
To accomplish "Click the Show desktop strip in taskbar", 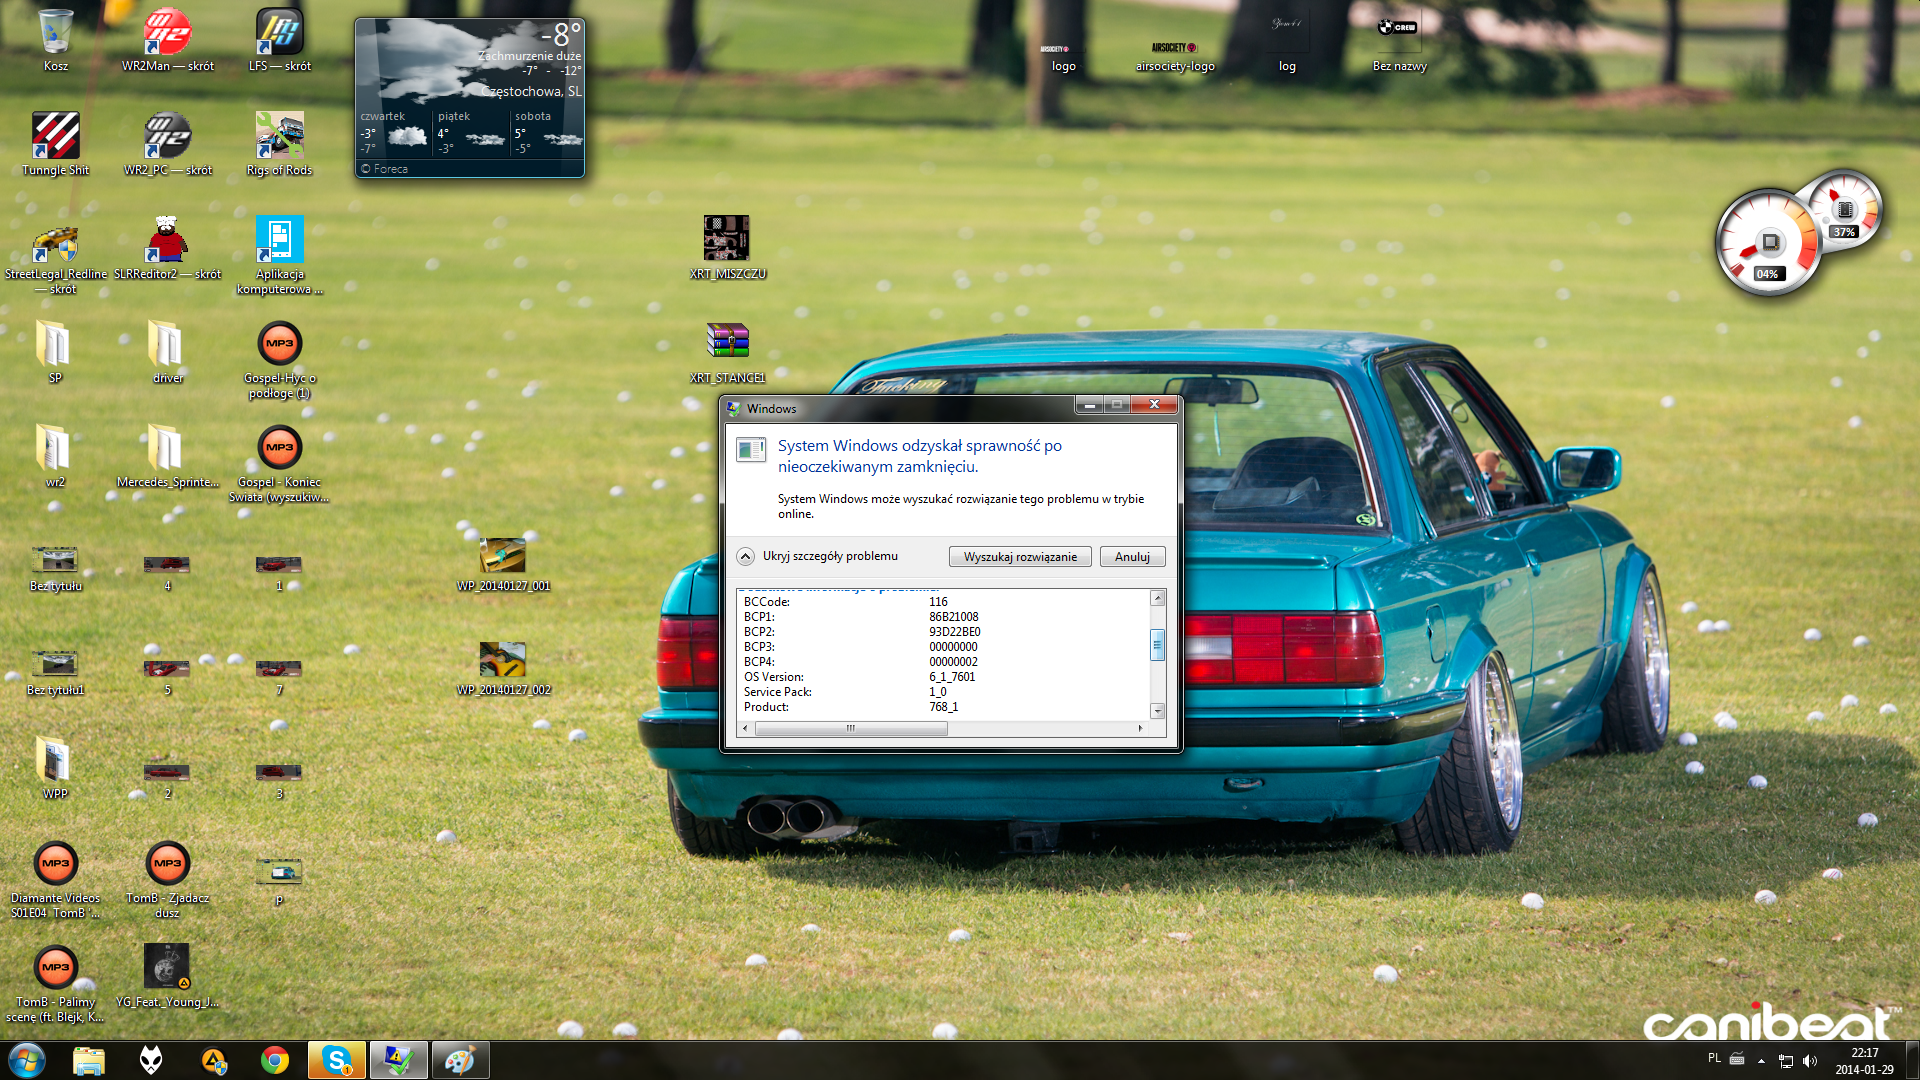I will click(1912, 1060).
